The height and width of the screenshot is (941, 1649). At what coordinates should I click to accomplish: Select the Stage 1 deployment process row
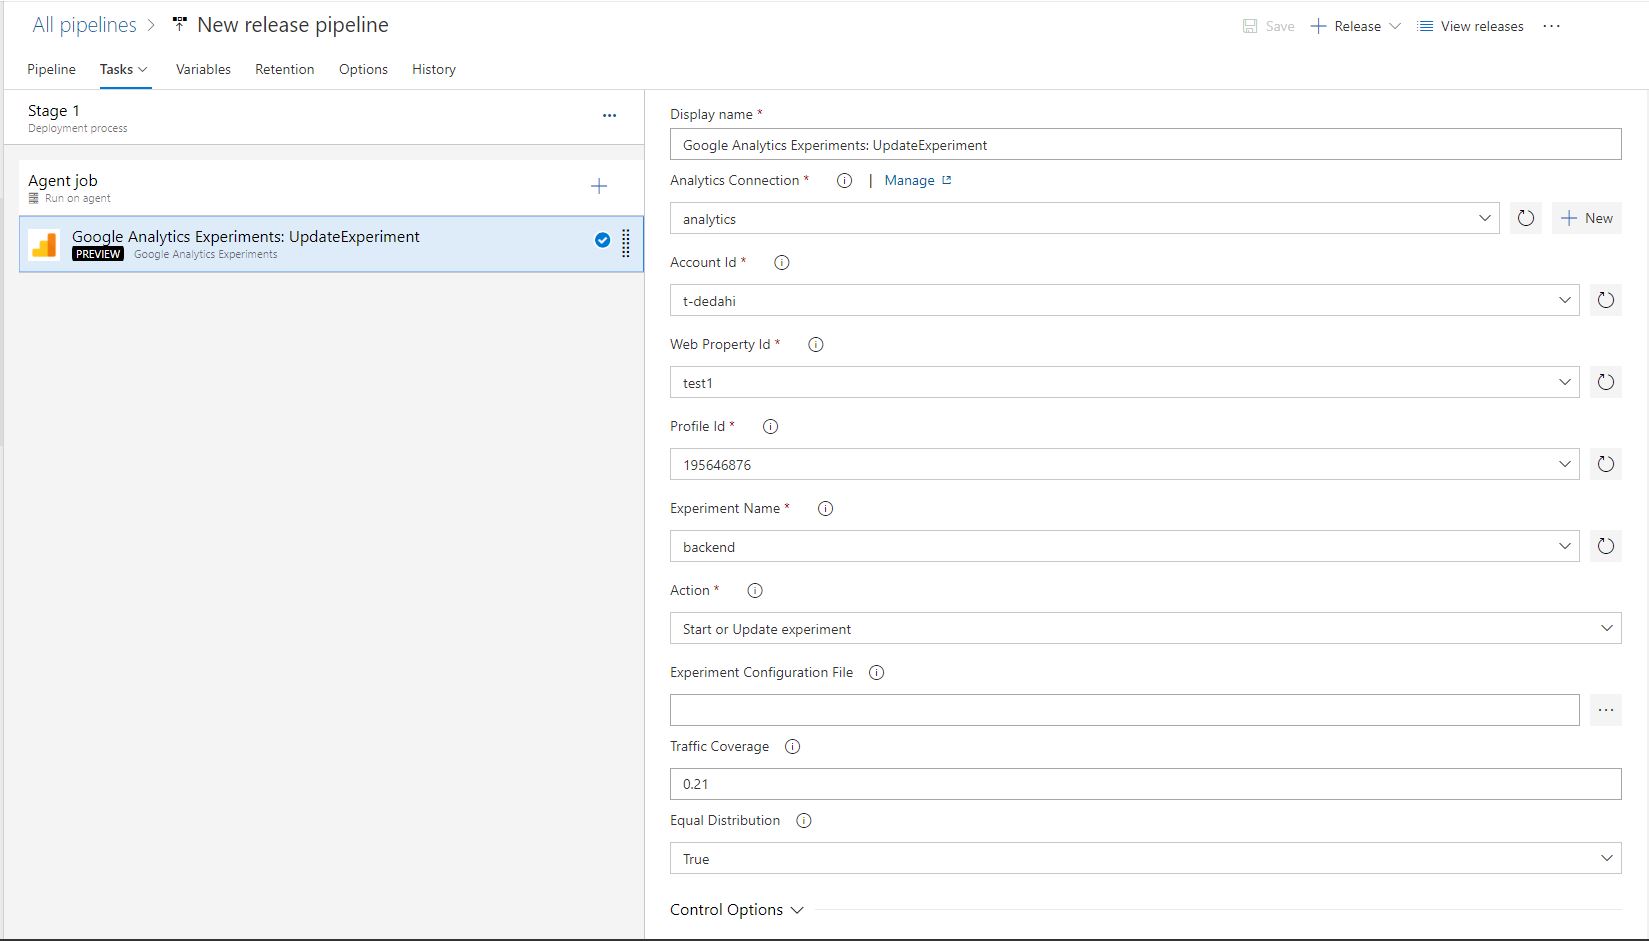coord(324,117)
